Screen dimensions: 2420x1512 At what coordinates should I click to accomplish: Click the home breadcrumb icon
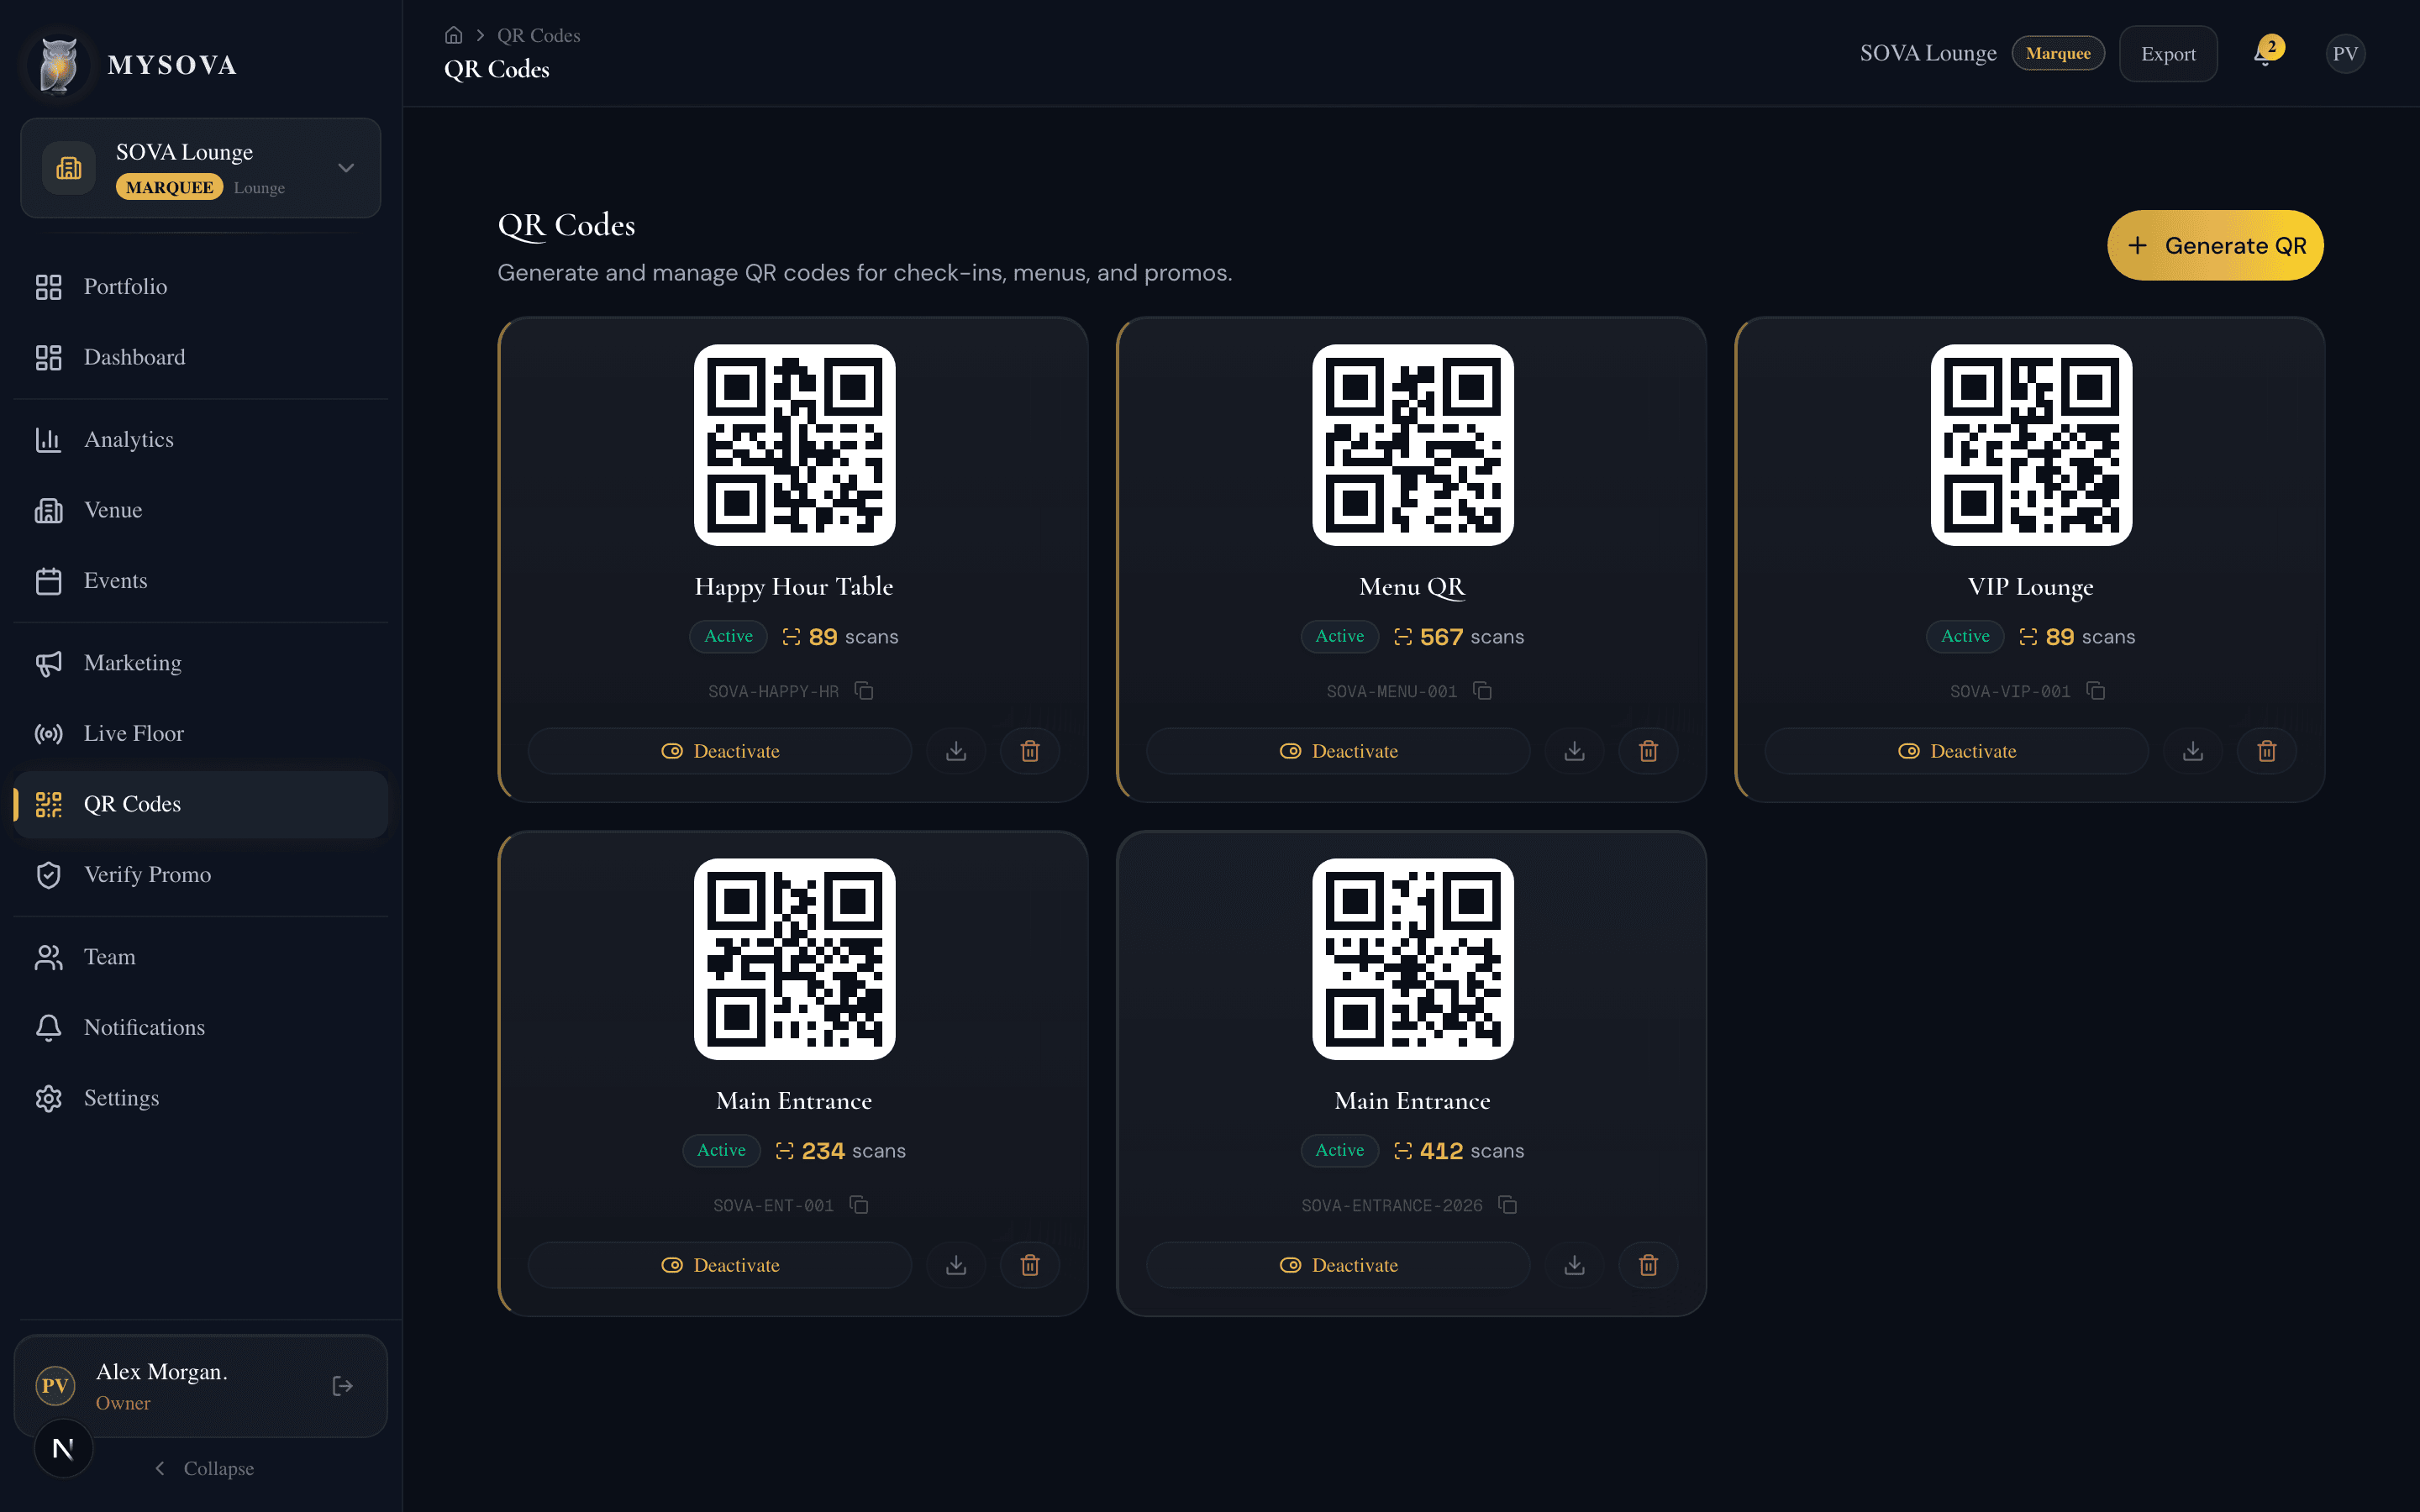click(454, 34)
